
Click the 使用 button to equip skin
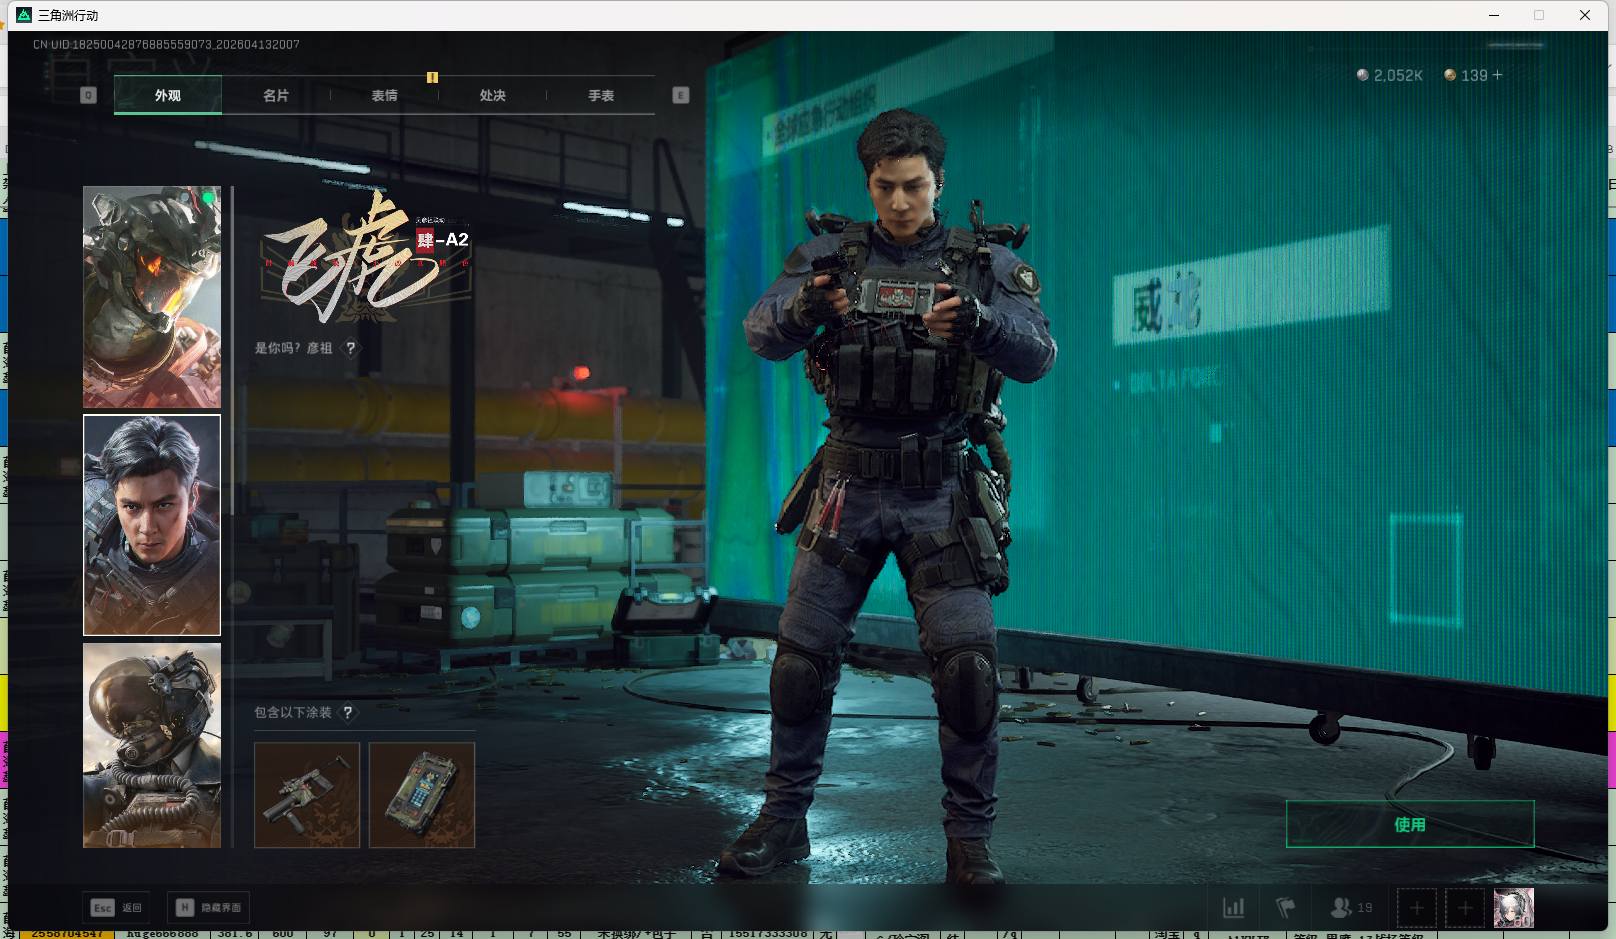tap(1409, 824)
